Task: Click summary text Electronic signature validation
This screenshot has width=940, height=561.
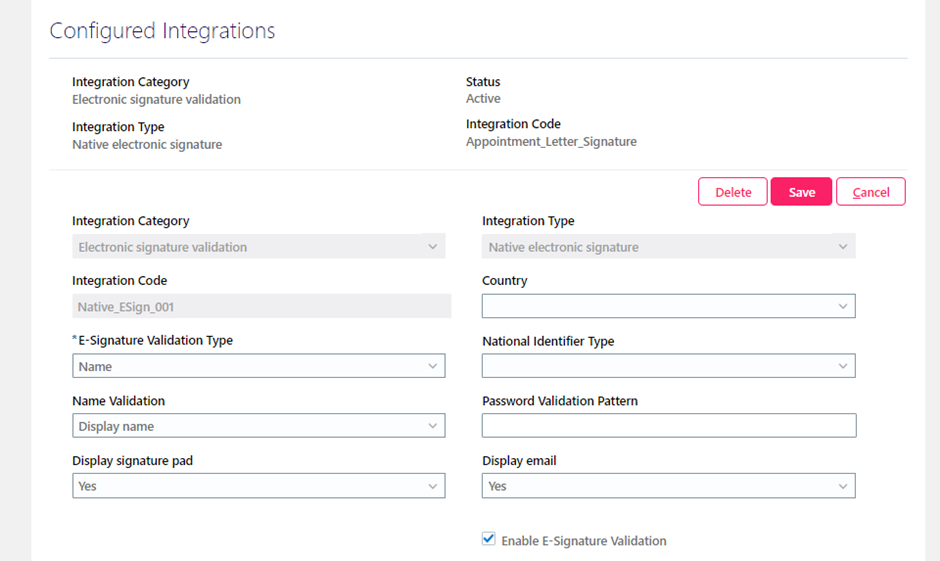Action: pyautogui.click(x=156, y=99)
